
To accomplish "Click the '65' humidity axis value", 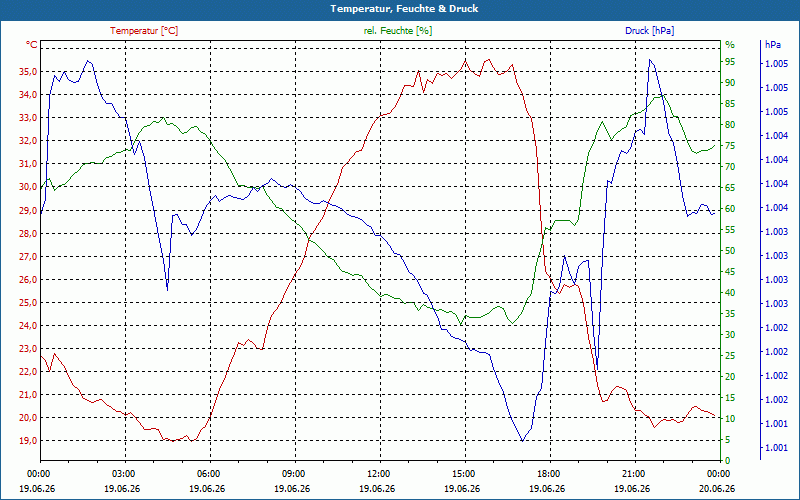I will coord(730,188).
